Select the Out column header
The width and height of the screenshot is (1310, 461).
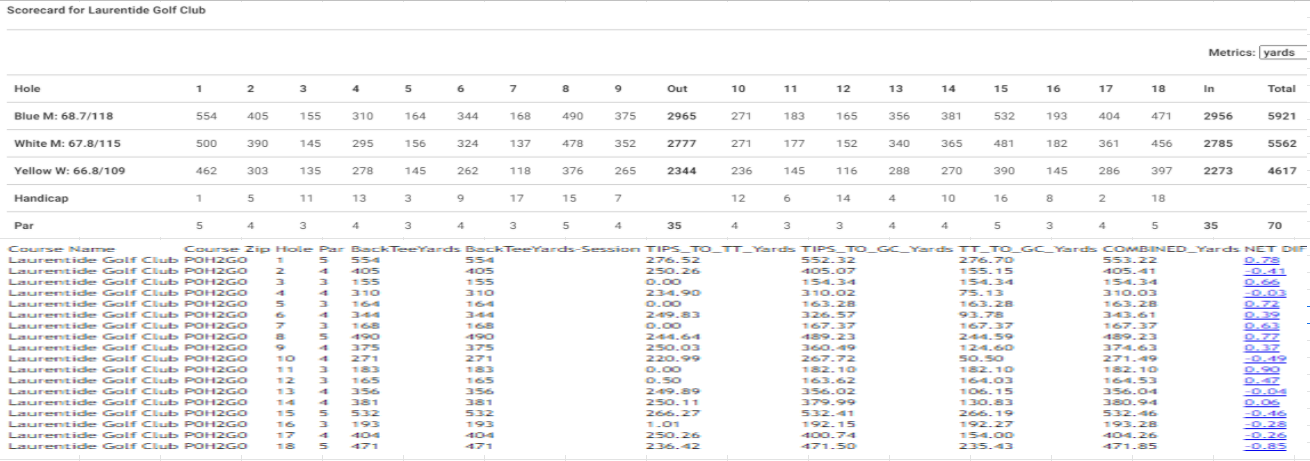tap(677, 89)
